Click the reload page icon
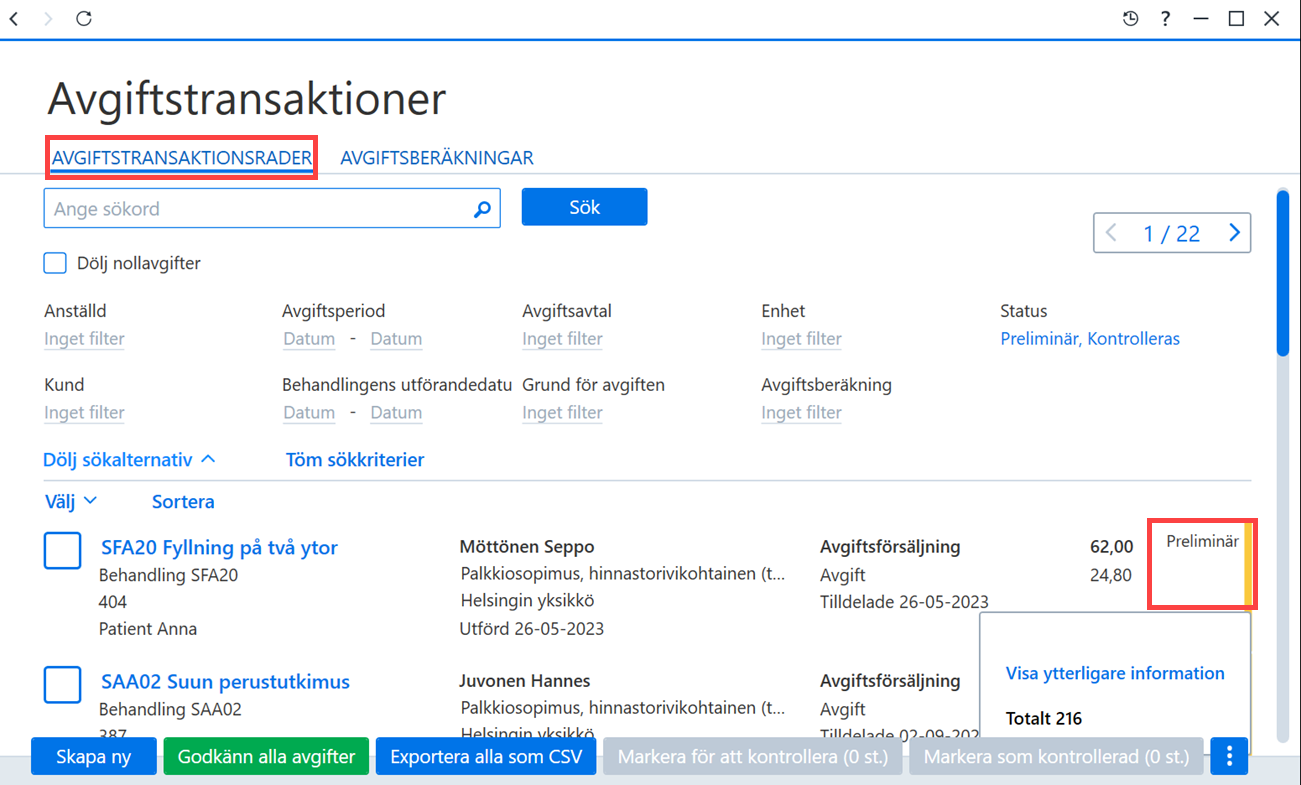Image resolution: width=1301 pixels, height=785 pixels. (x=84, y=18)
